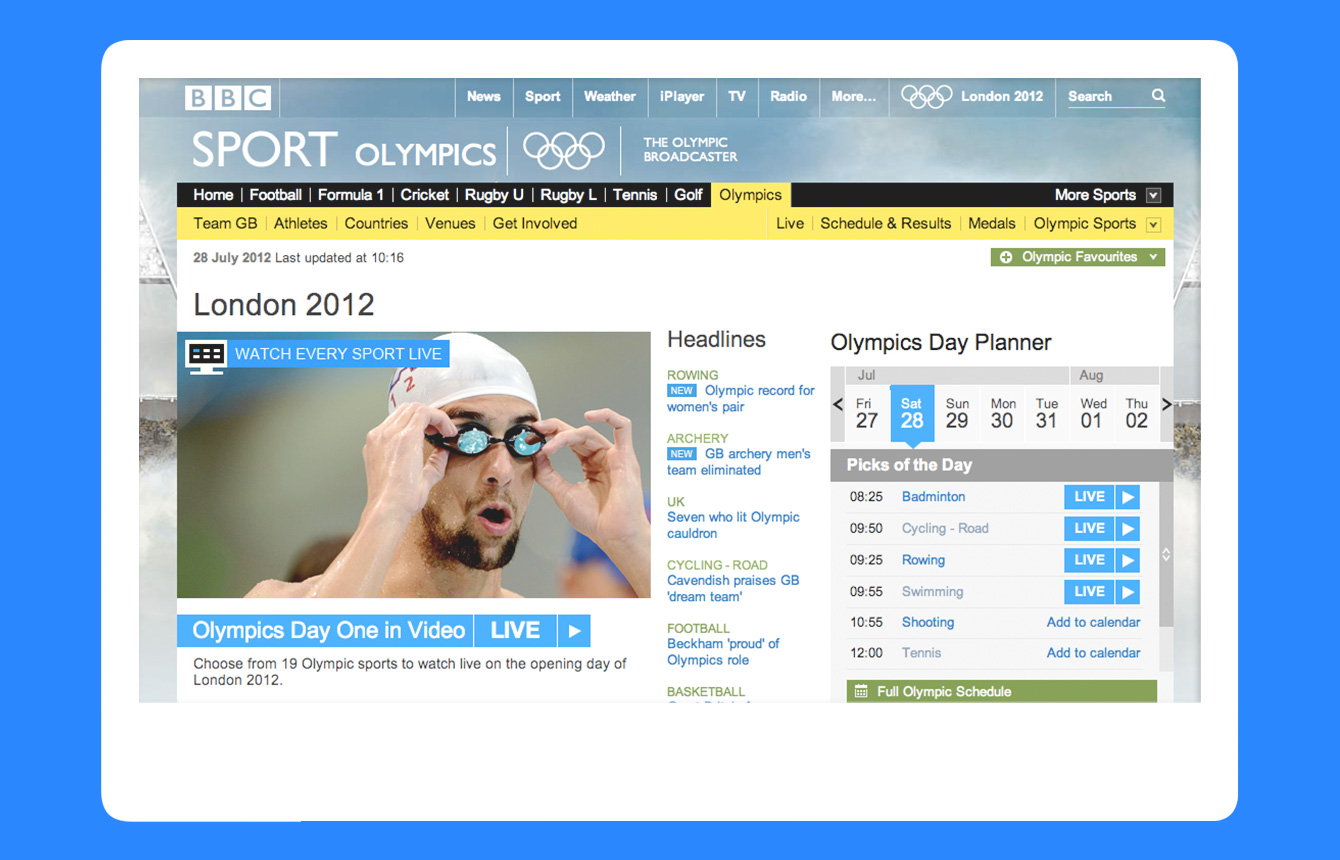Open Athletes in yellow submenu
This screenshot has width=1340, height=860.
(301, 224)
